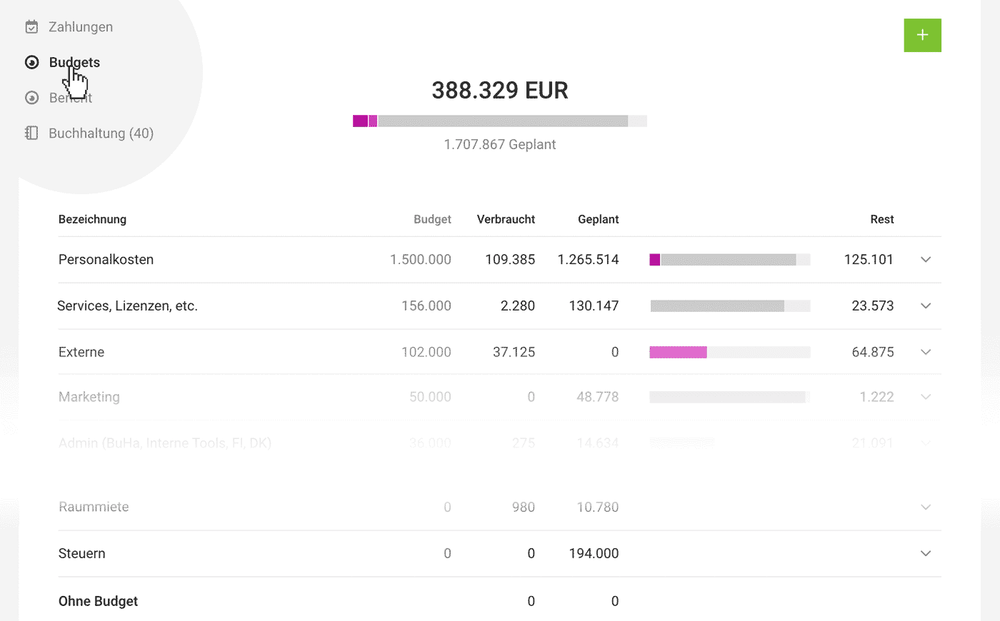Viewport: 1000px width, 621px height.
Task: Click the Zahlungen calendar icon
Action: 31,27
